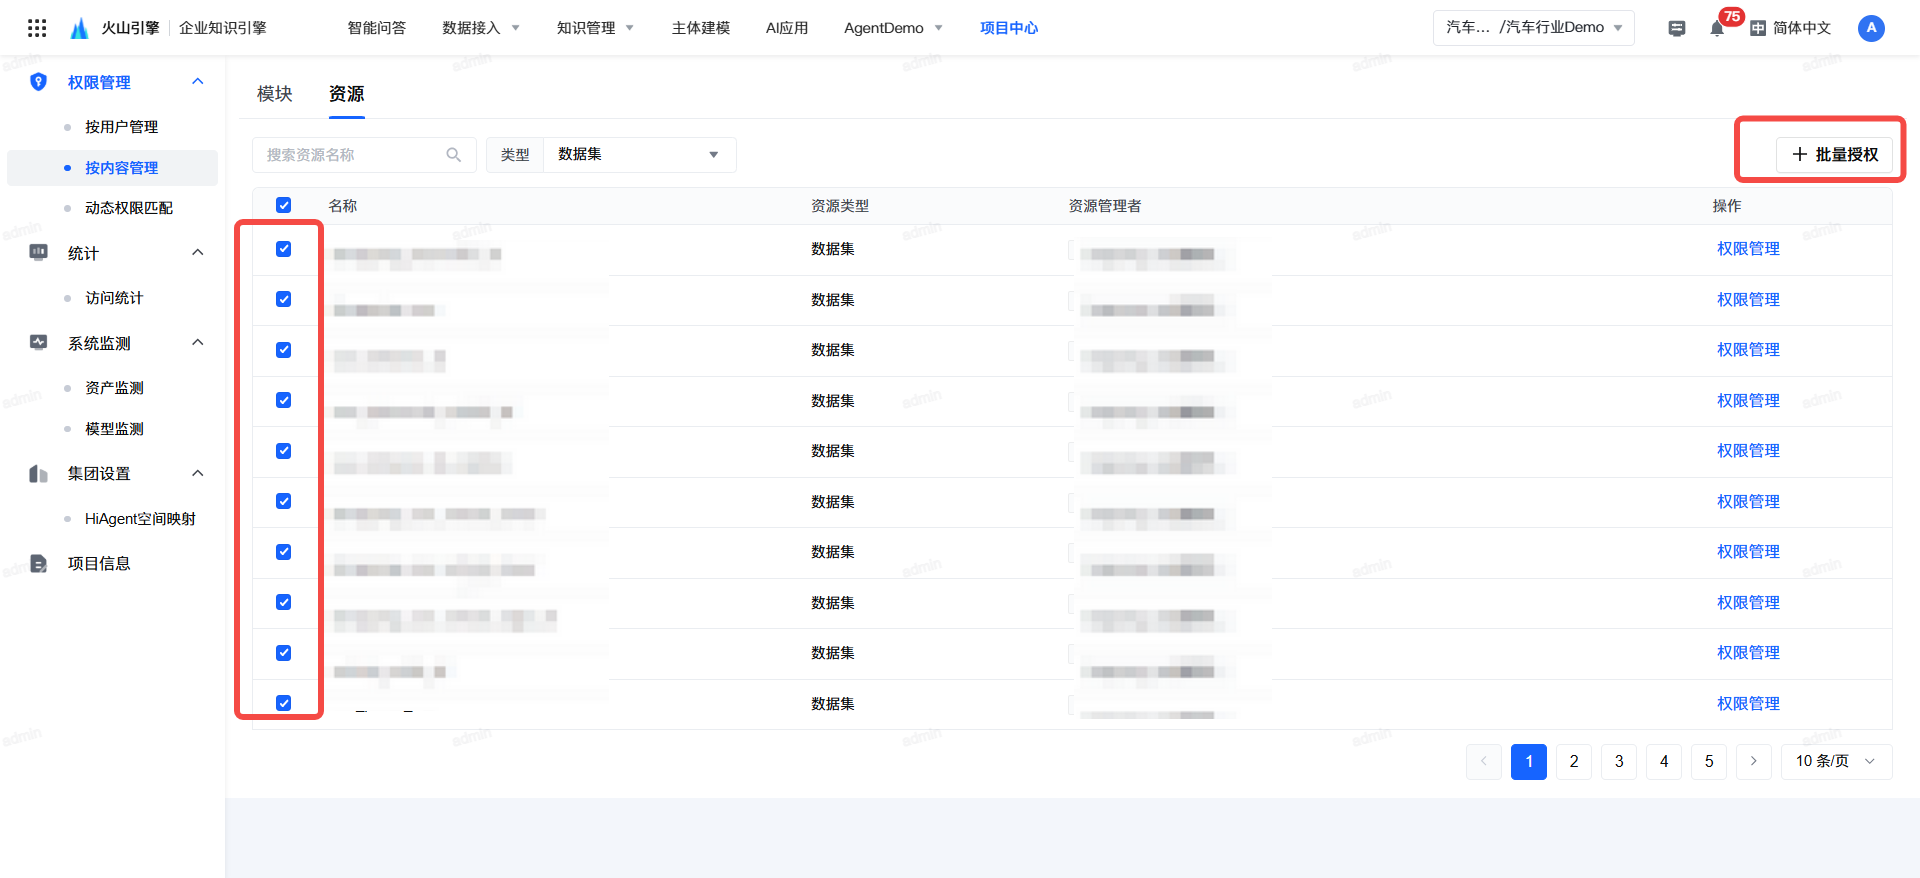Uncheck the first row checkbox
Screen dimensions: 1920x878
point(284,249)
